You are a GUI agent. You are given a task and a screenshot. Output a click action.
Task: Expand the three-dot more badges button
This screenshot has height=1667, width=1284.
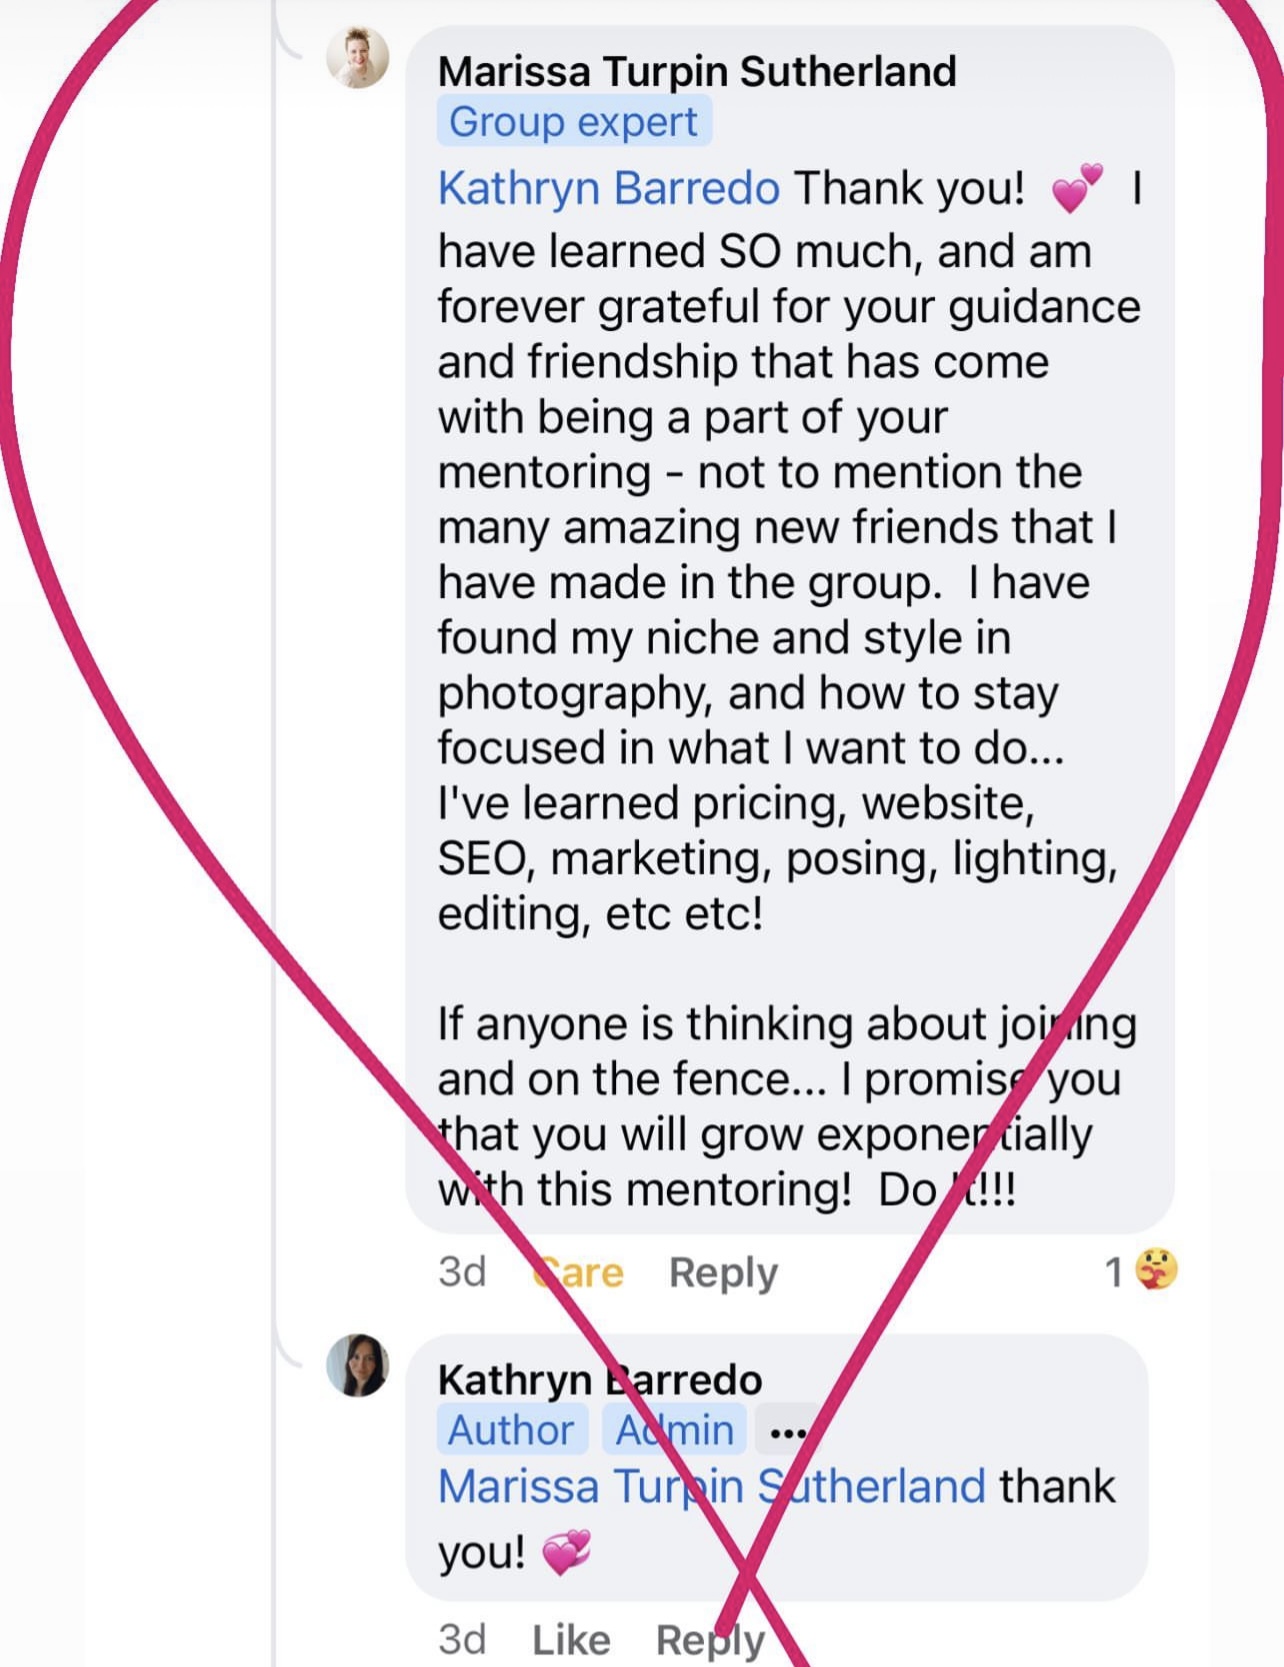[x=788, y=1433]
